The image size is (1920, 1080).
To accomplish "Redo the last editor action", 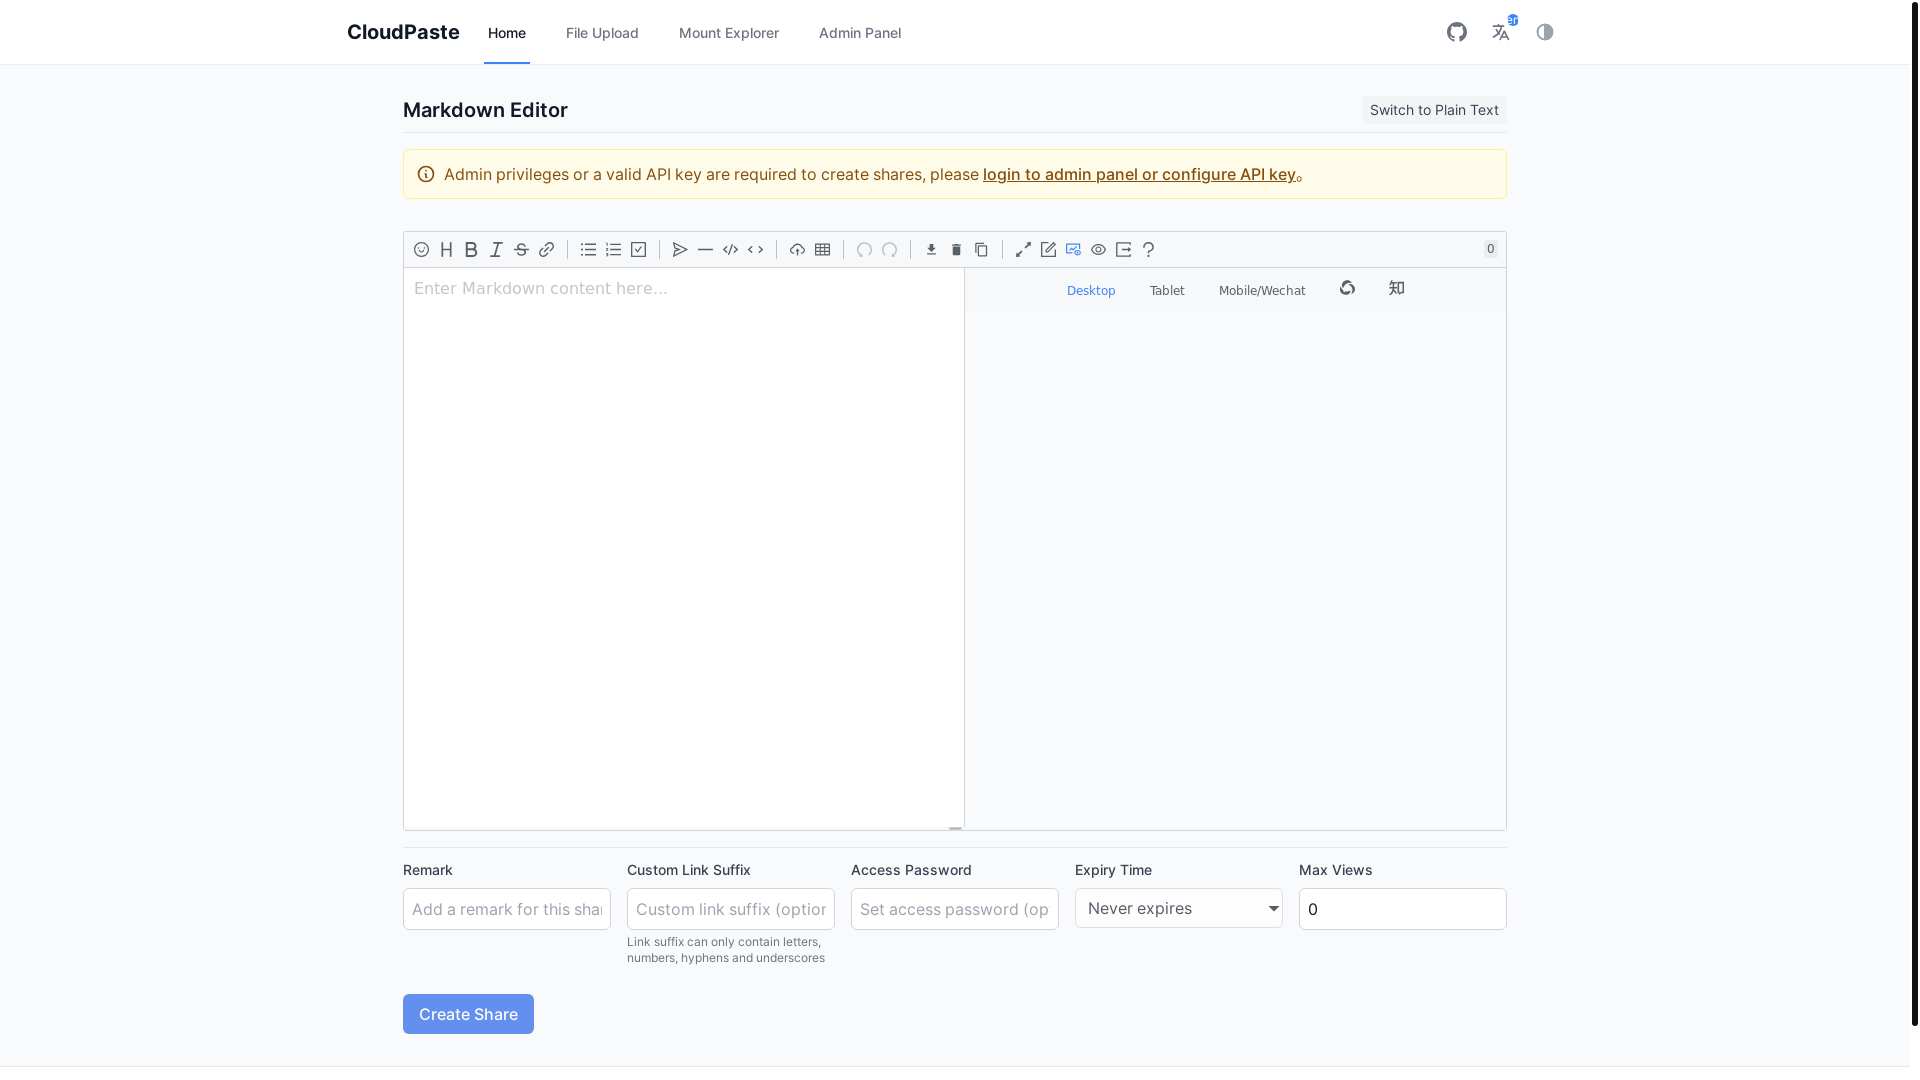I will [889, 250].
